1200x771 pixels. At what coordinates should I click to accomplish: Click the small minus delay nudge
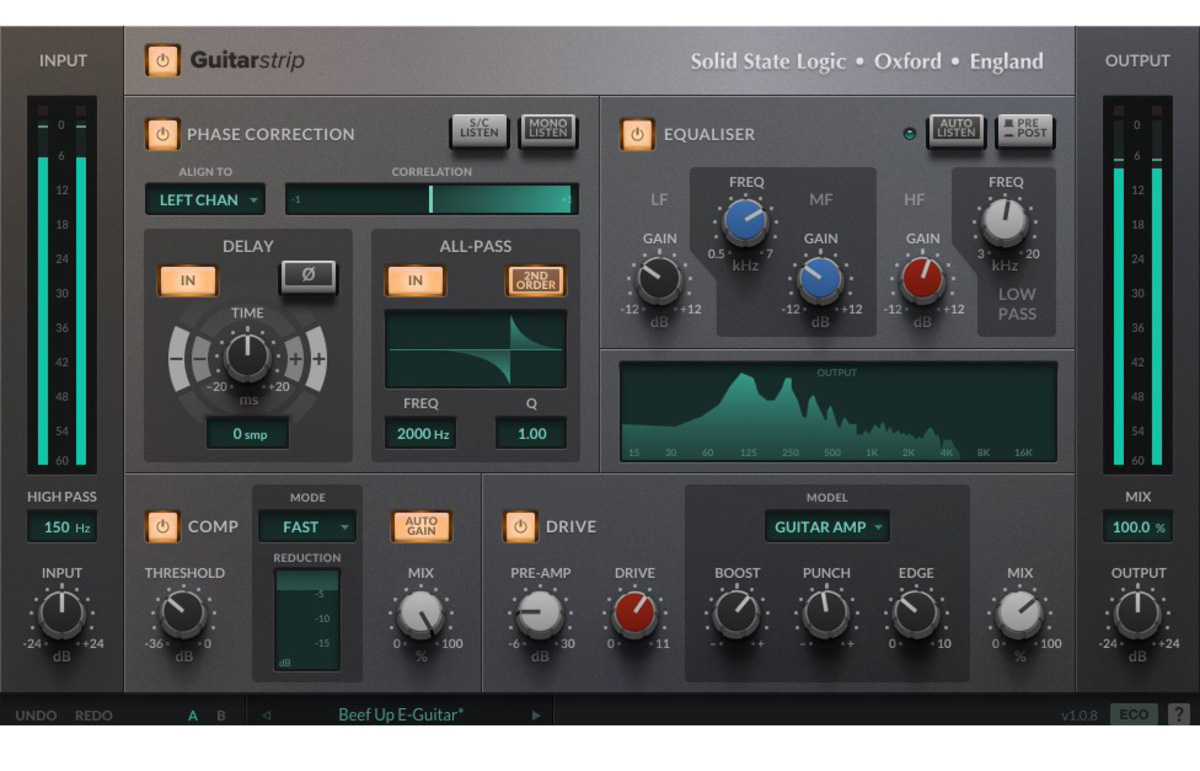200,358
